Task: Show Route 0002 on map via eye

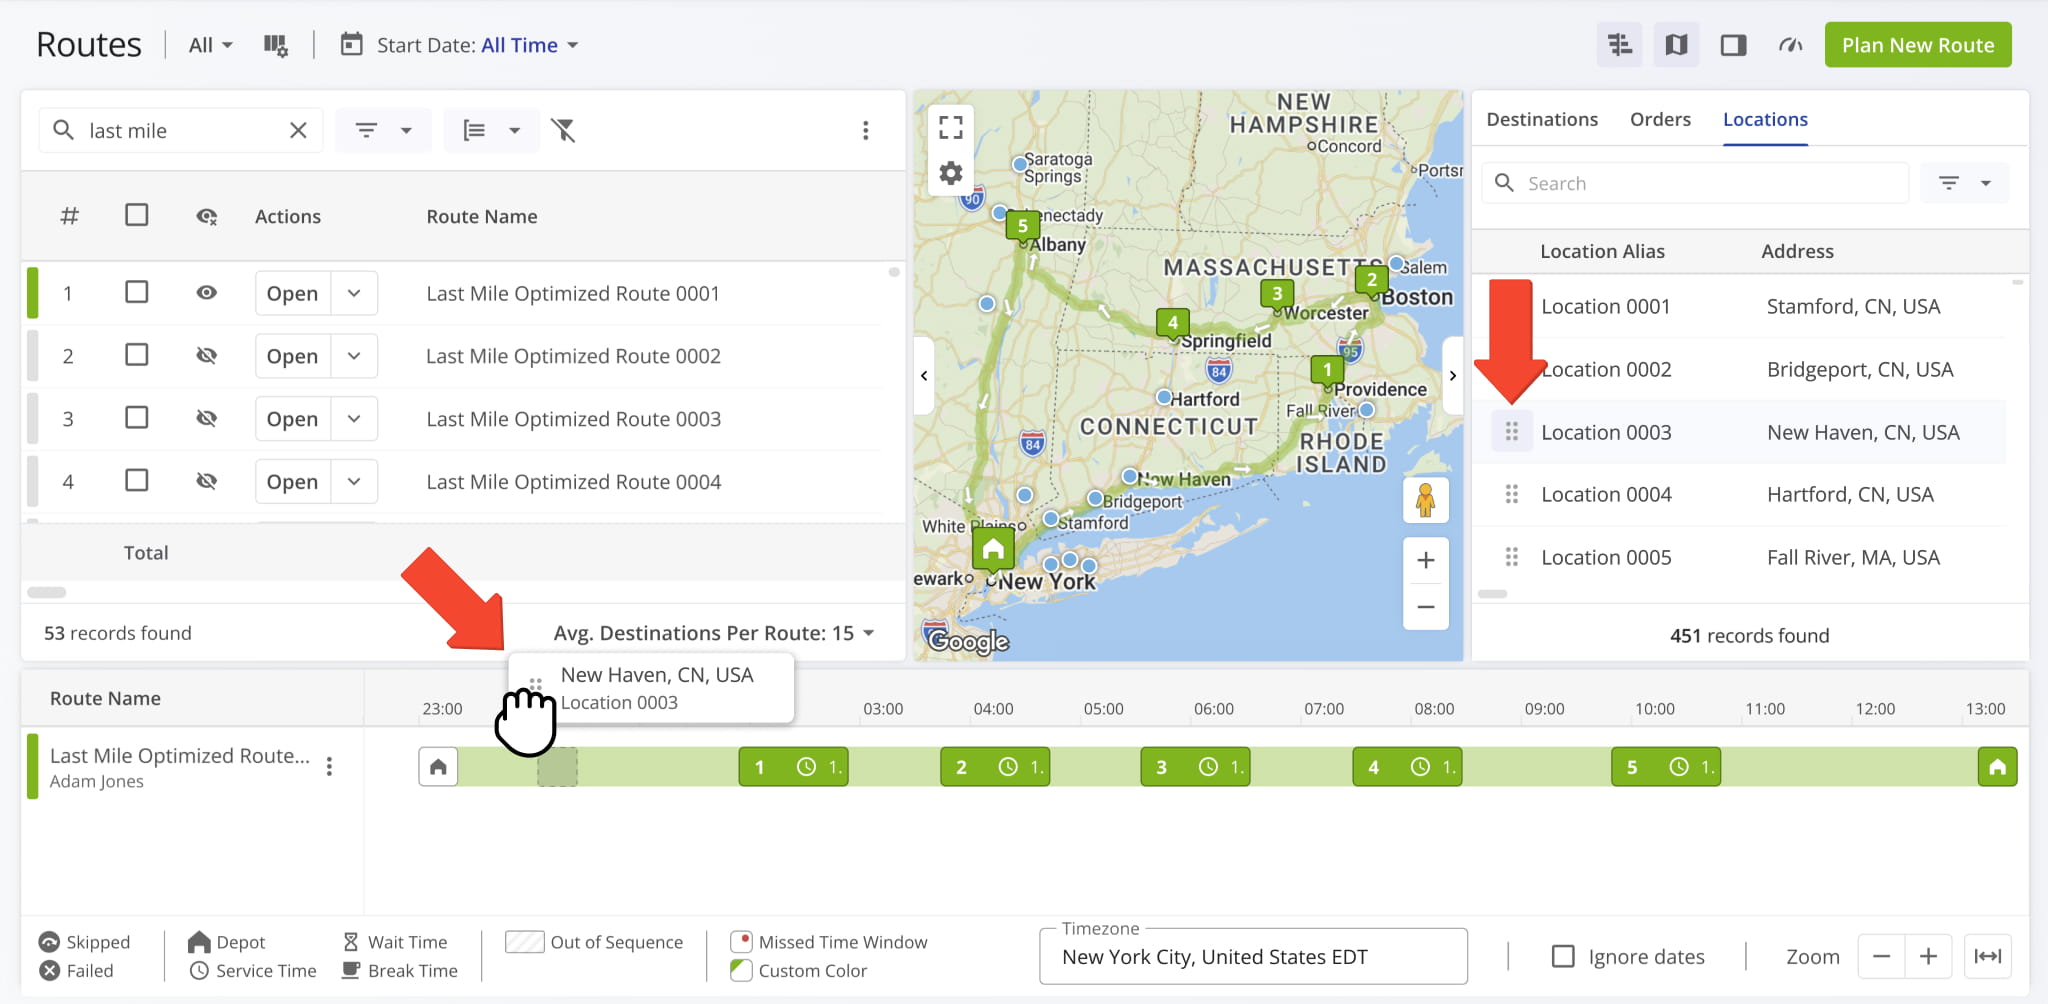Action: click(207, 356)
